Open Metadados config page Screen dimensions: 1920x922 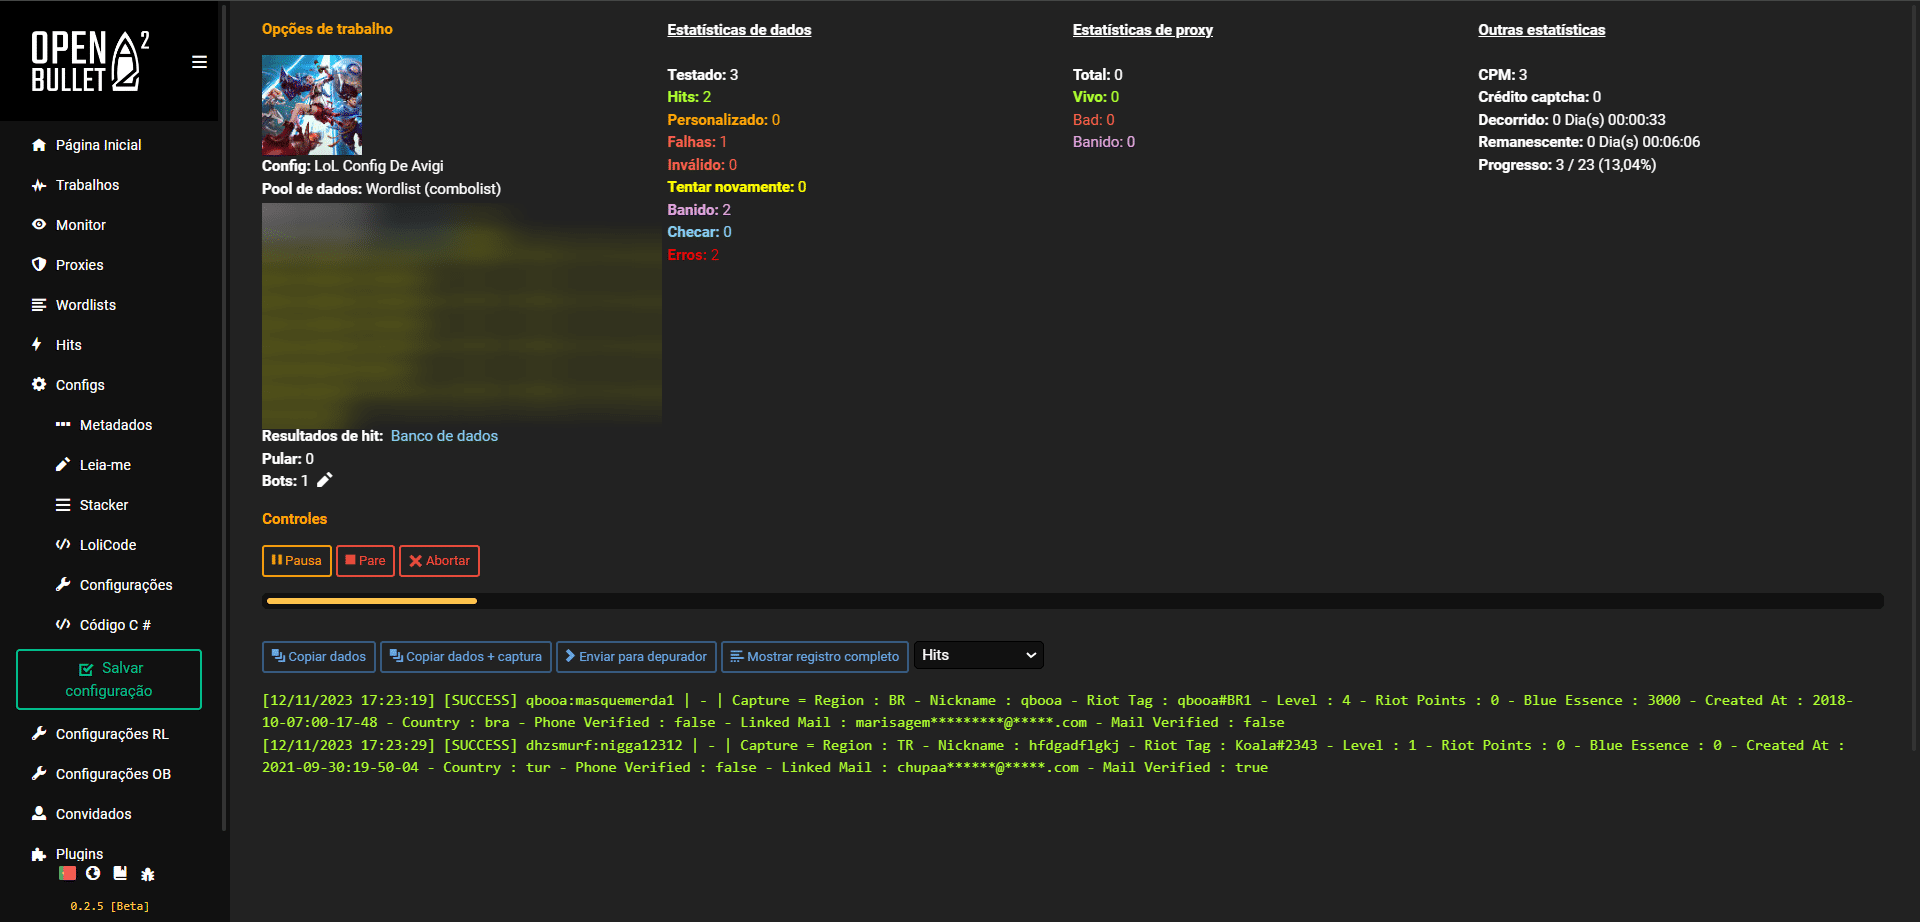pos(116,425)
